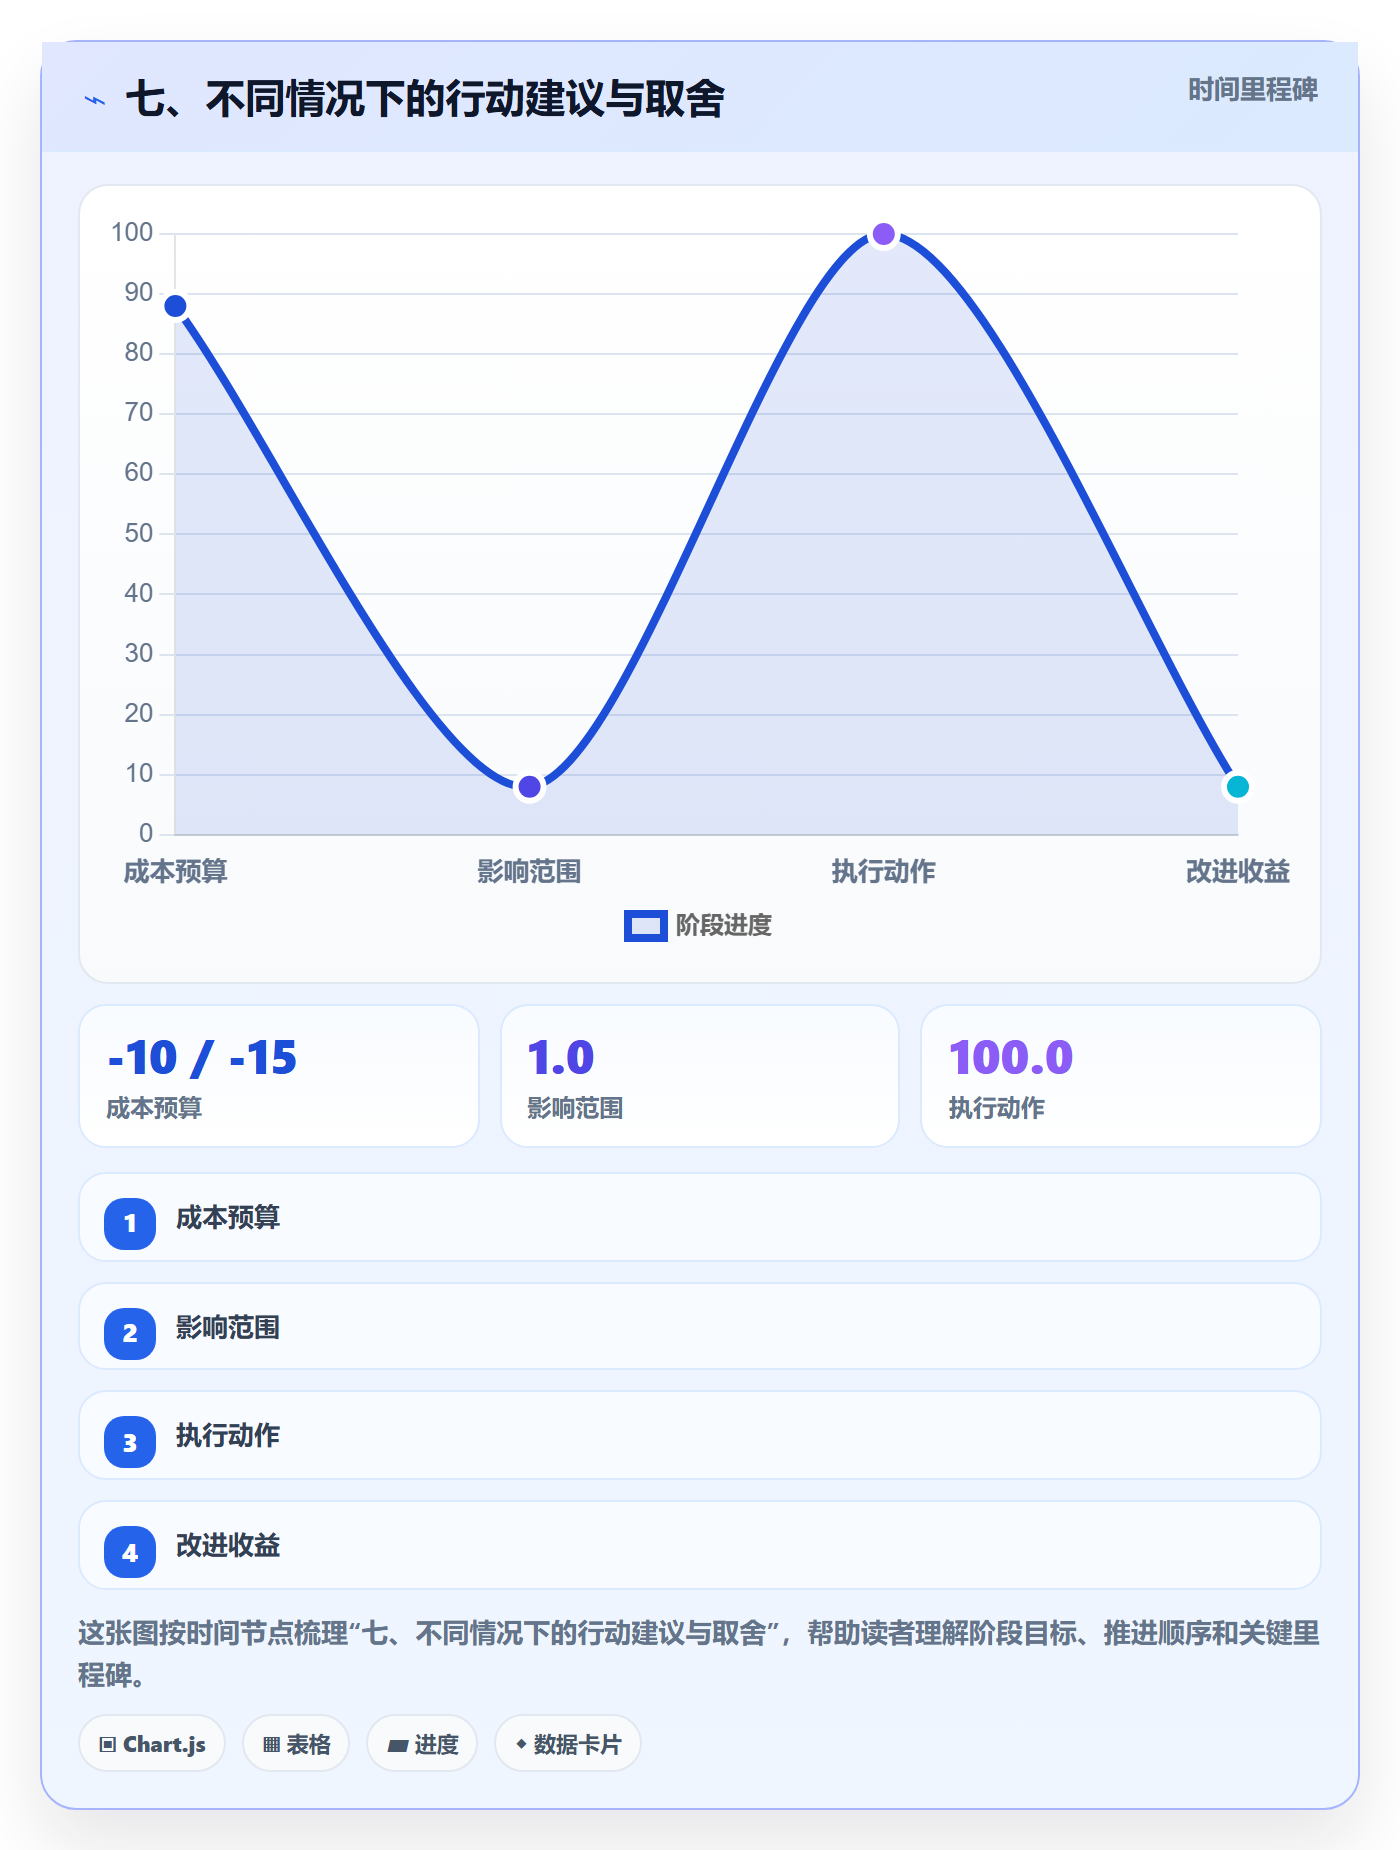Click the 成本预算 x-axis label under chart
This screenshot has width=1400, height=1850.
coord(175,872)
